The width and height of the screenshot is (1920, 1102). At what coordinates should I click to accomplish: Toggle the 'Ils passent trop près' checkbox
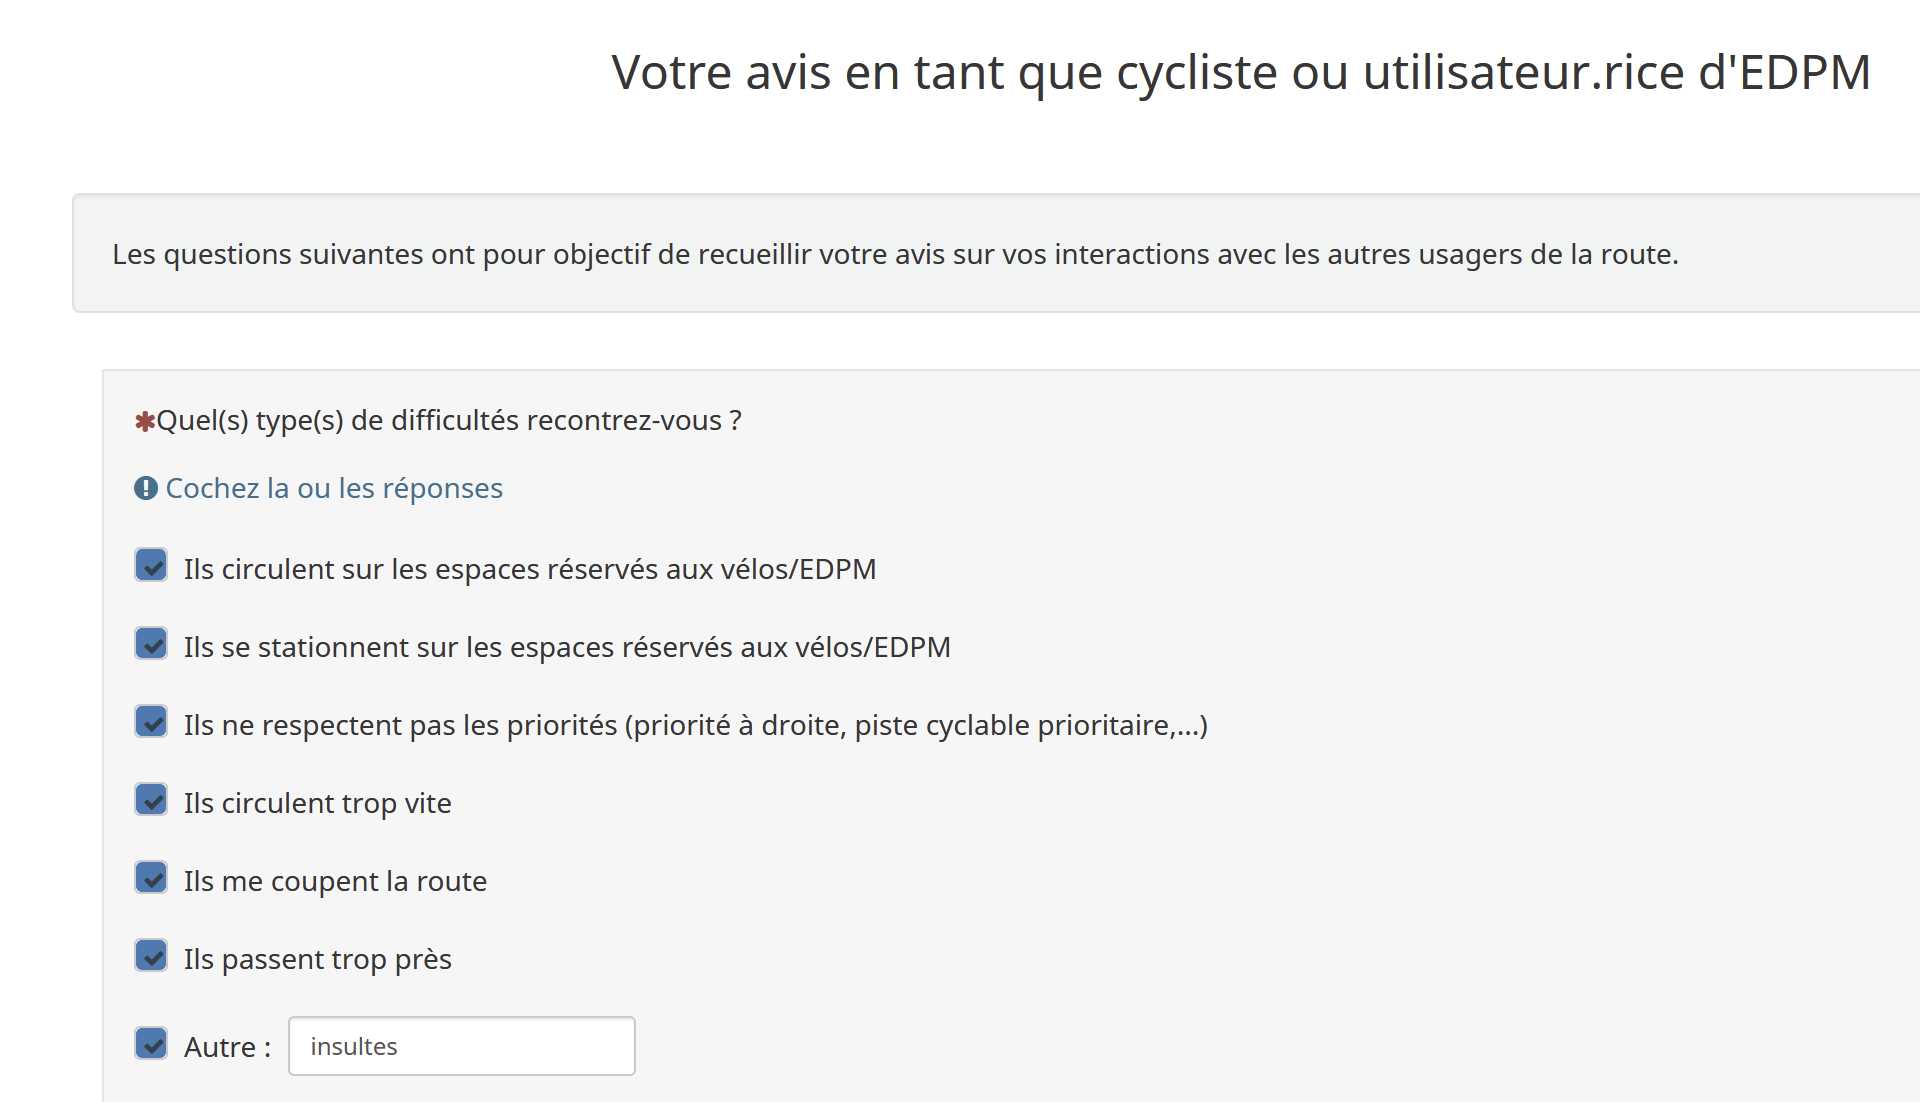tap(151, 955)
